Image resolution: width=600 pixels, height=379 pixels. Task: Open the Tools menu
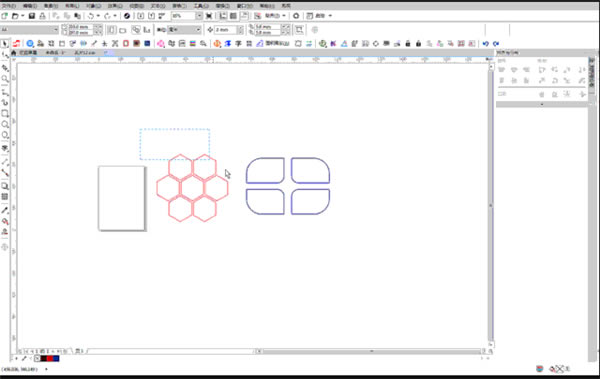201,6
